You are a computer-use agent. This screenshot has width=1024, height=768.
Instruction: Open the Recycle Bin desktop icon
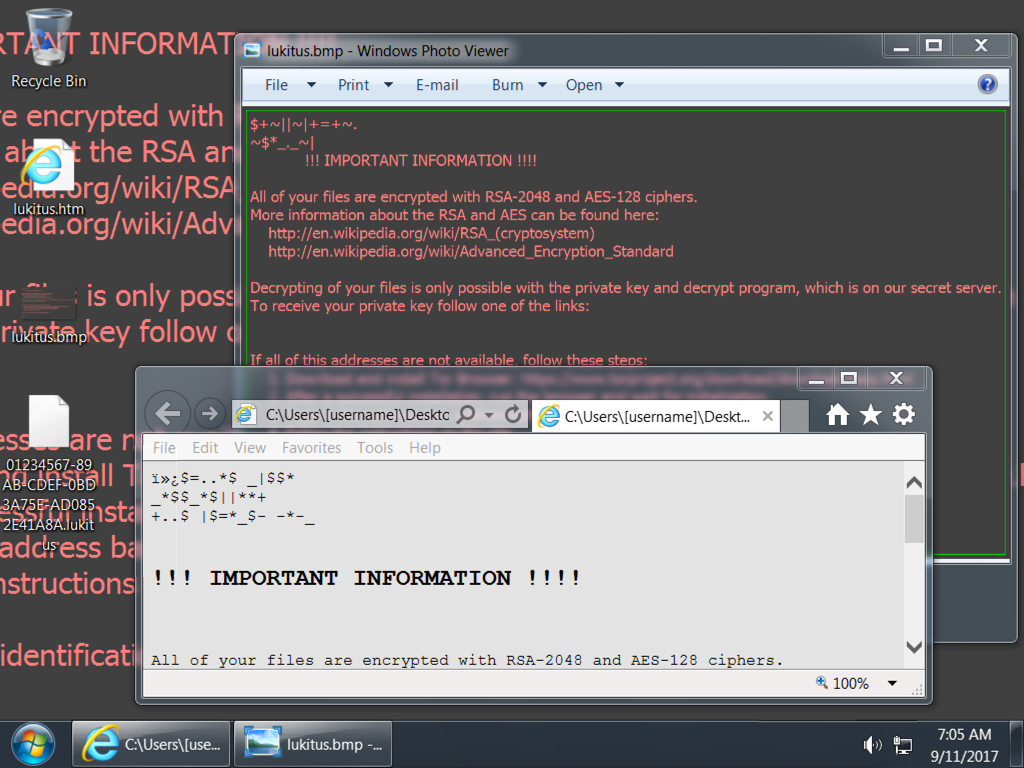coord(48,49)
